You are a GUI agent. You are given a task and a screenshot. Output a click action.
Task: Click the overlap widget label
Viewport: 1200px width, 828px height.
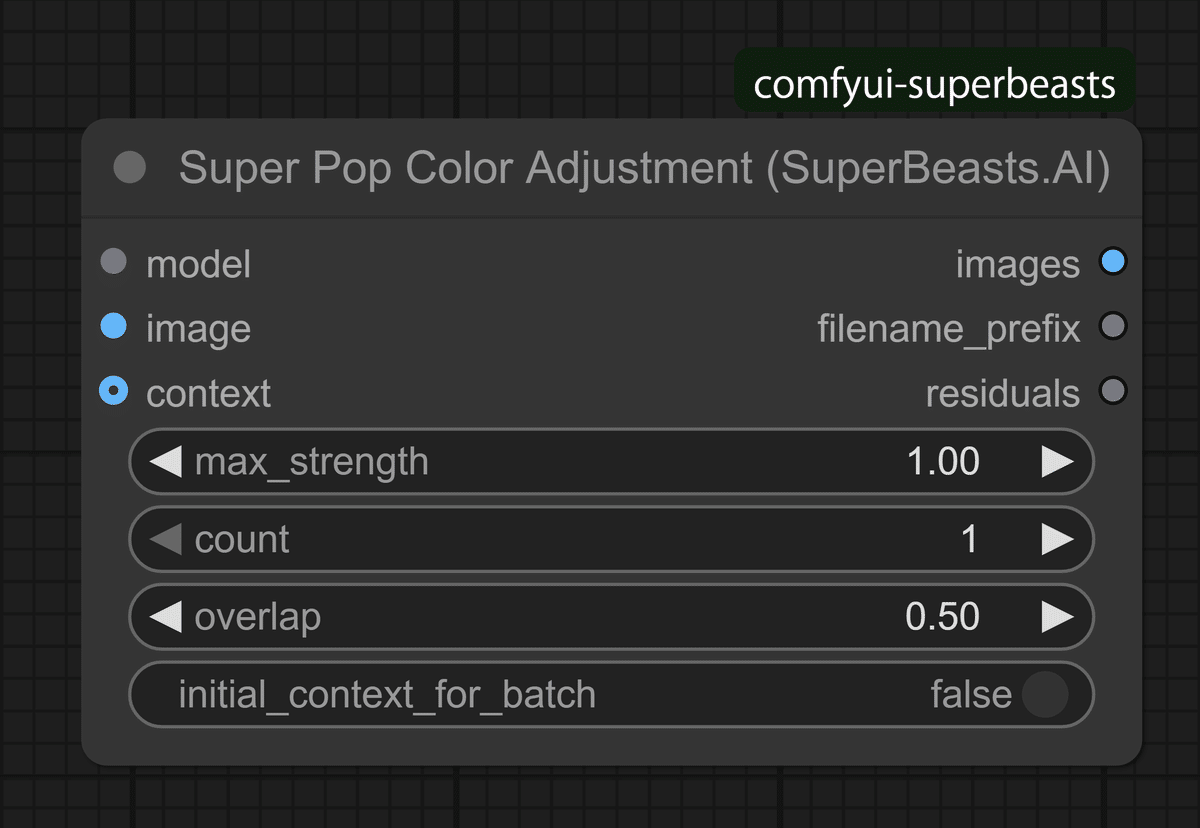[259, 617]
